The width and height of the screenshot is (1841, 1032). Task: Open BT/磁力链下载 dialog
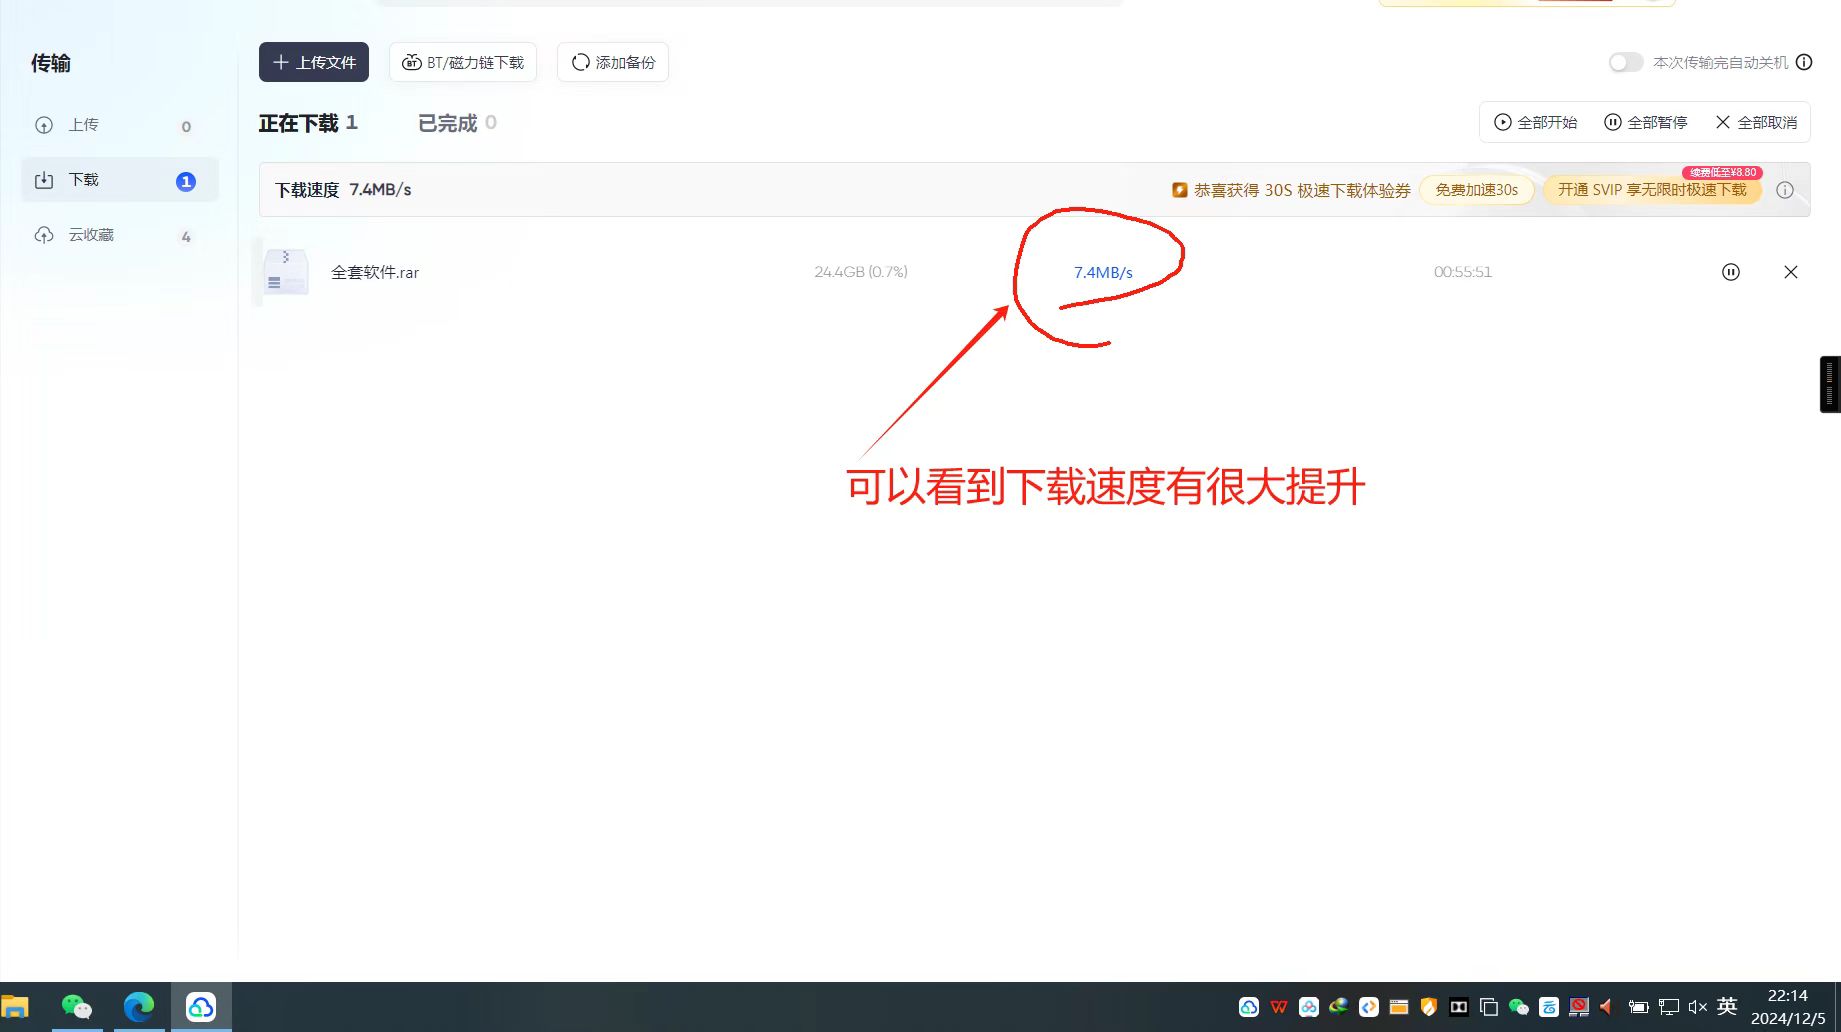[x=463, y=62]
